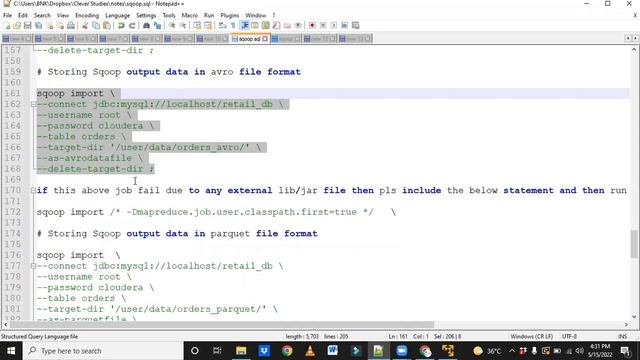The width and height of the screenshot is (640, 360).
Task: Open Find using the binoculars icon
Action: pos(146,26)
